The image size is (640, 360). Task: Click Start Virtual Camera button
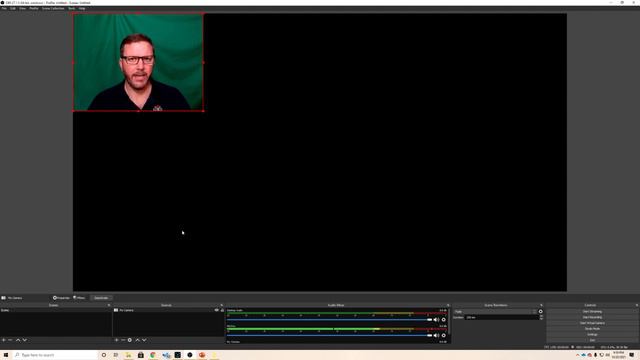coord(592,323)
